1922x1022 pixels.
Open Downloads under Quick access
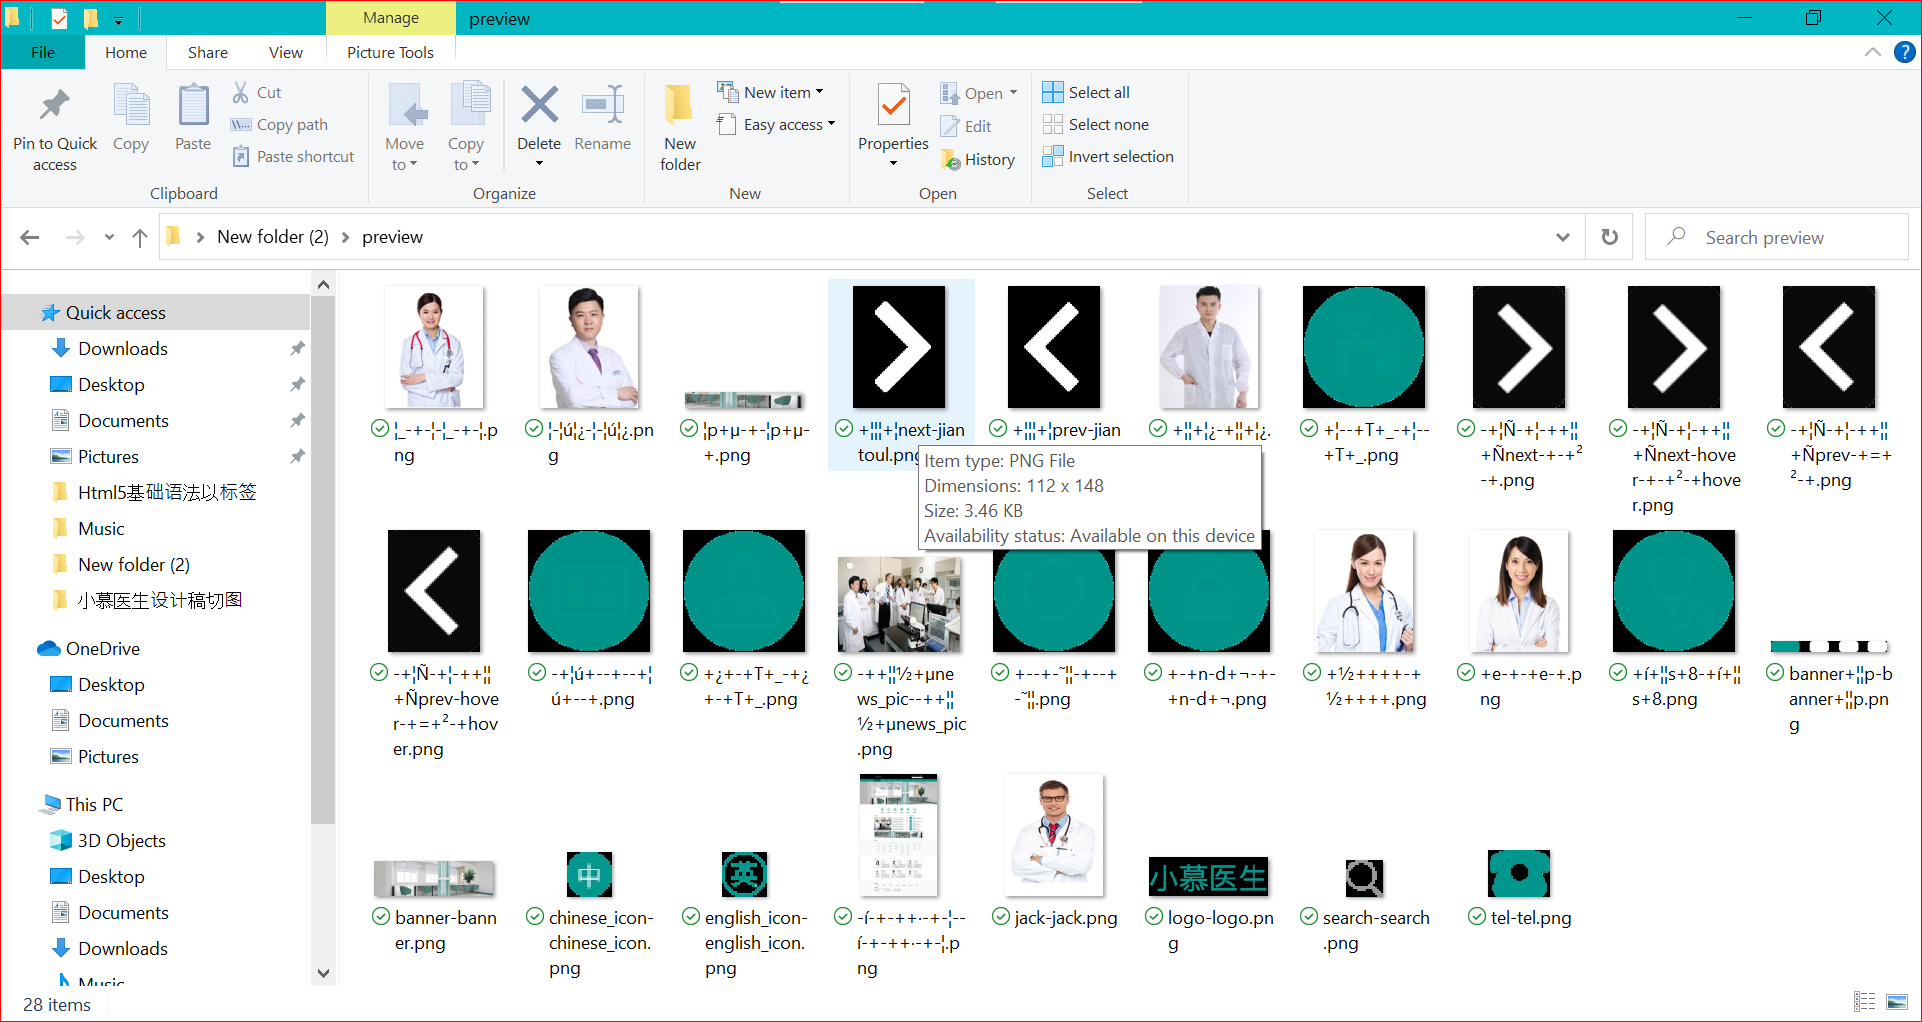tap(122, 348)
